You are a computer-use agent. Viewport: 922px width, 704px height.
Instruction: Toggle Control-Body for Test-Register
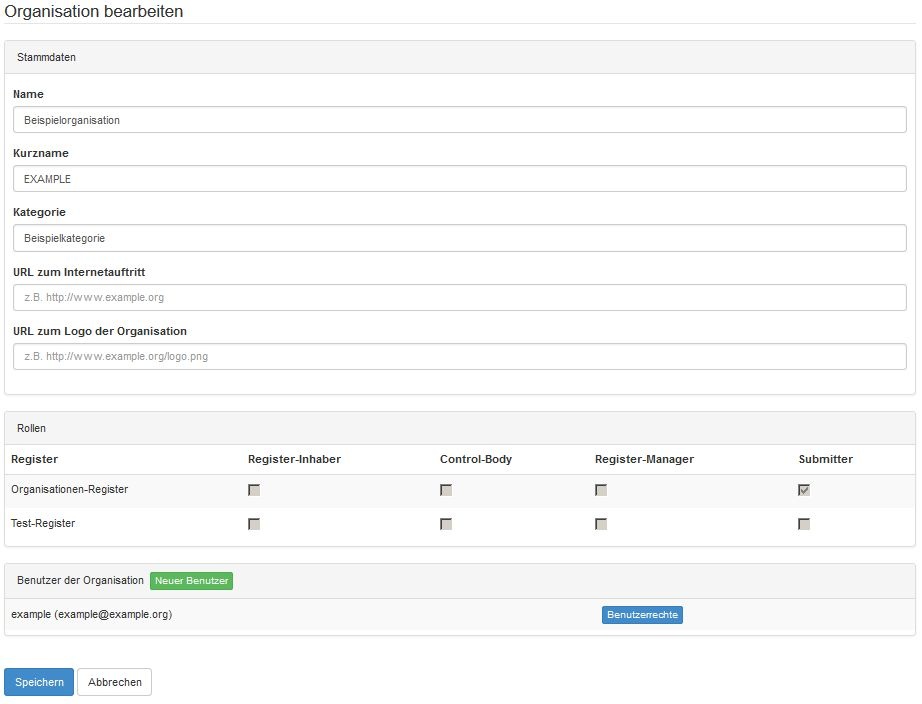[x=446, y=524]
